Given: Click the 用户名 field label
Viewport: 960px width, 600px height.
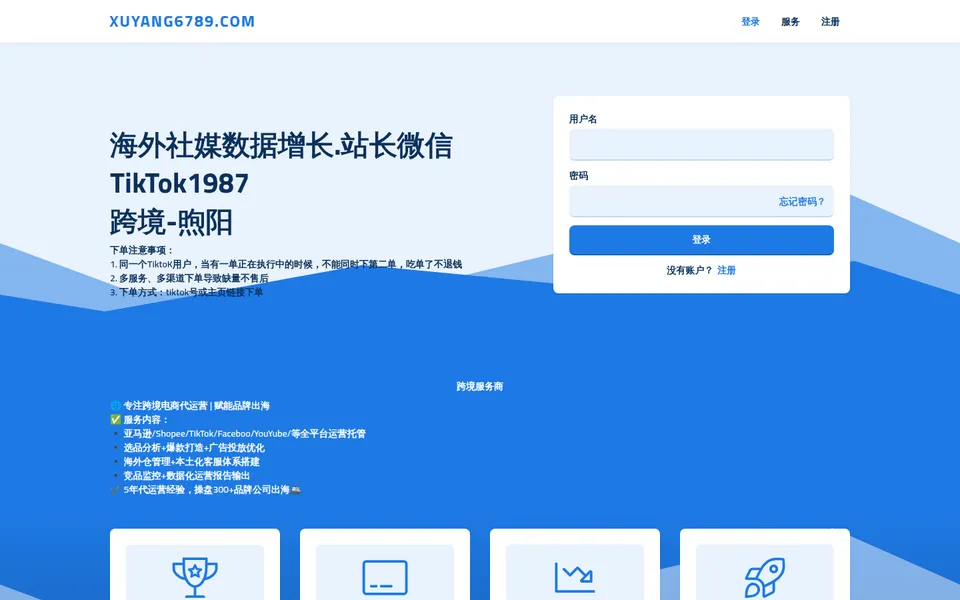Looking at the screenshot, I should (583, 119).
